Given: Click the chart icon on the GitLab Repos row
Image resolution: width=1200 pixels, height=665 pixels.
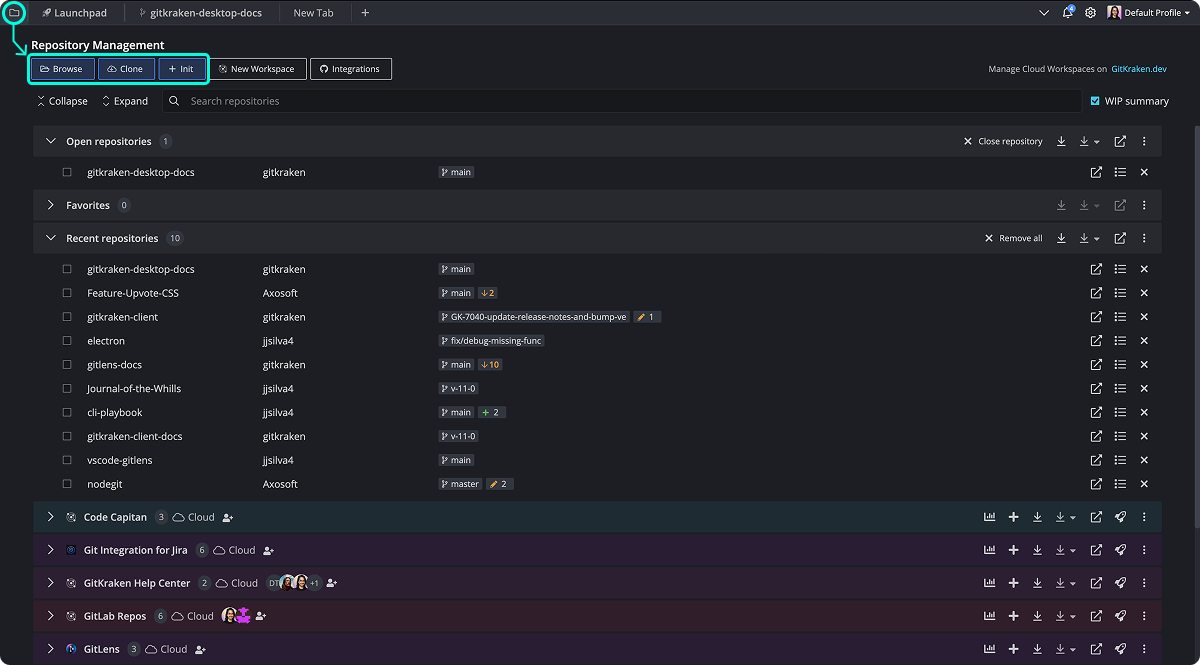Looking at the screenshot, I should [x=989, y=616].
